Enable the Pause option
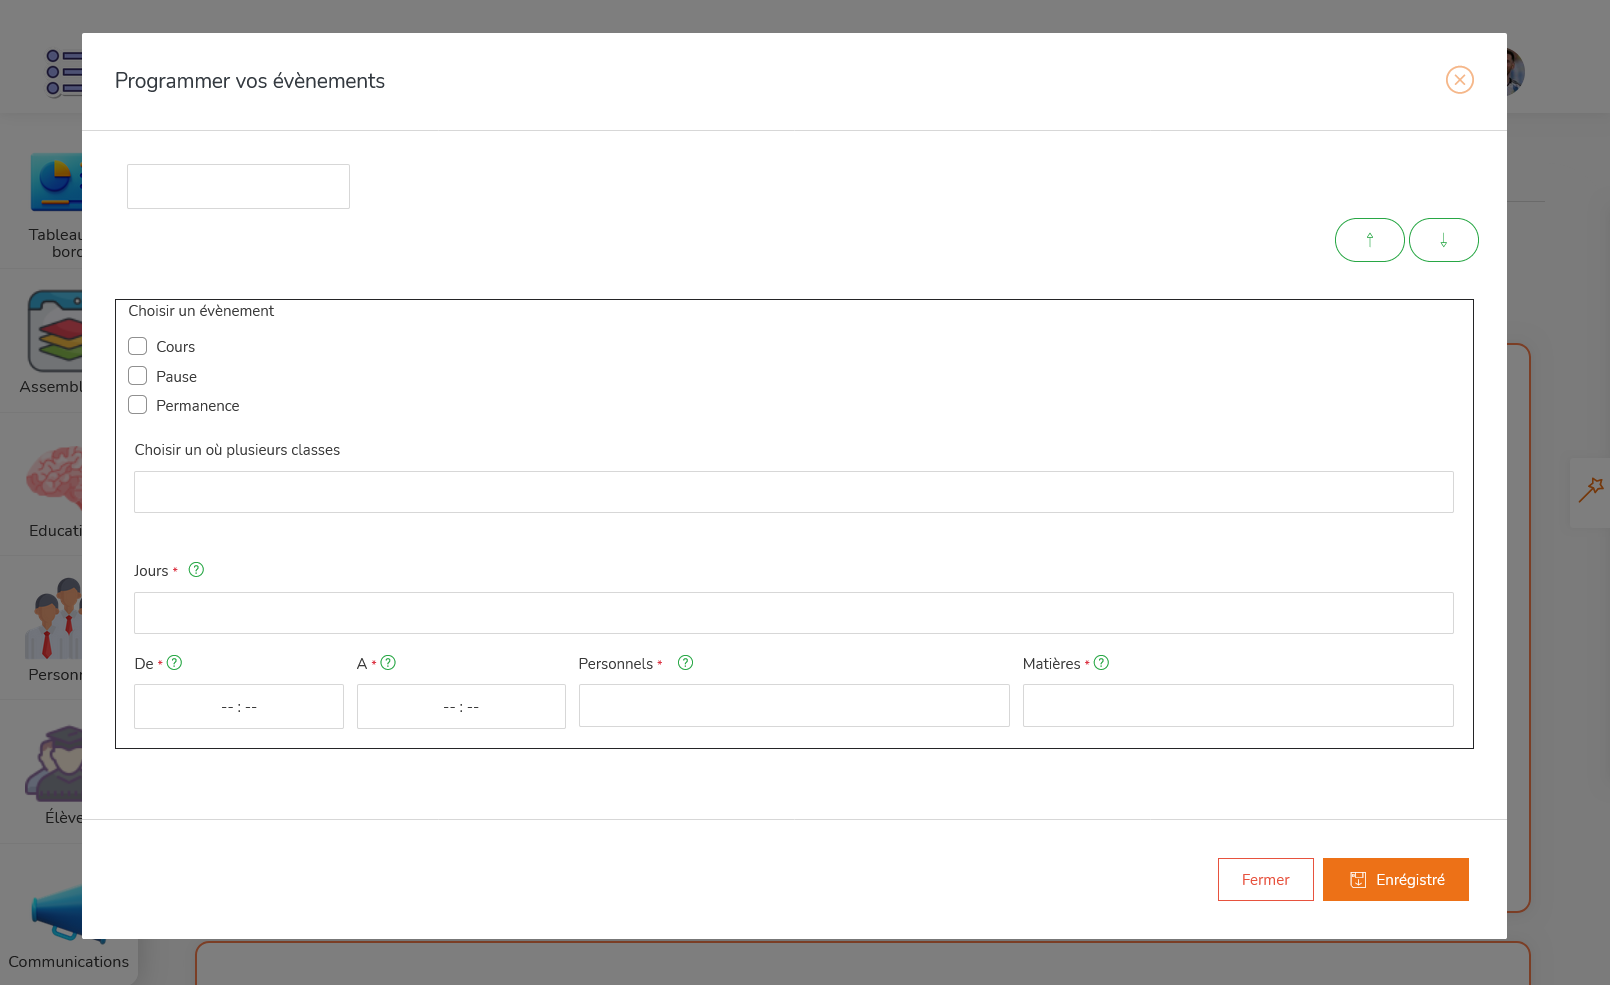 (x=138, y=375)
